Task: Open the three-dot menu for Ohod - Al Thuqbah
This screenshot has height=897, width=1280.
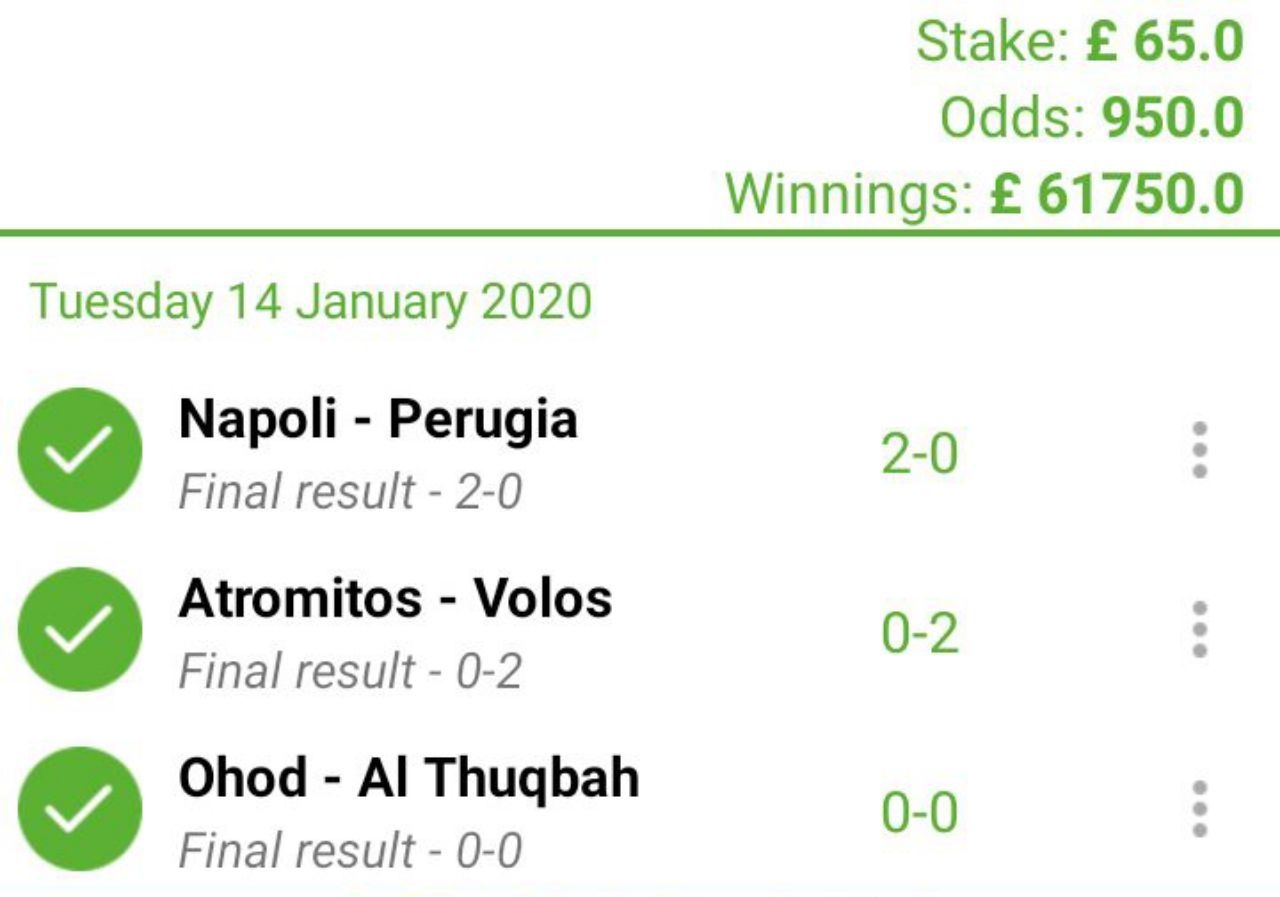Action: (x=1200, y=809)
